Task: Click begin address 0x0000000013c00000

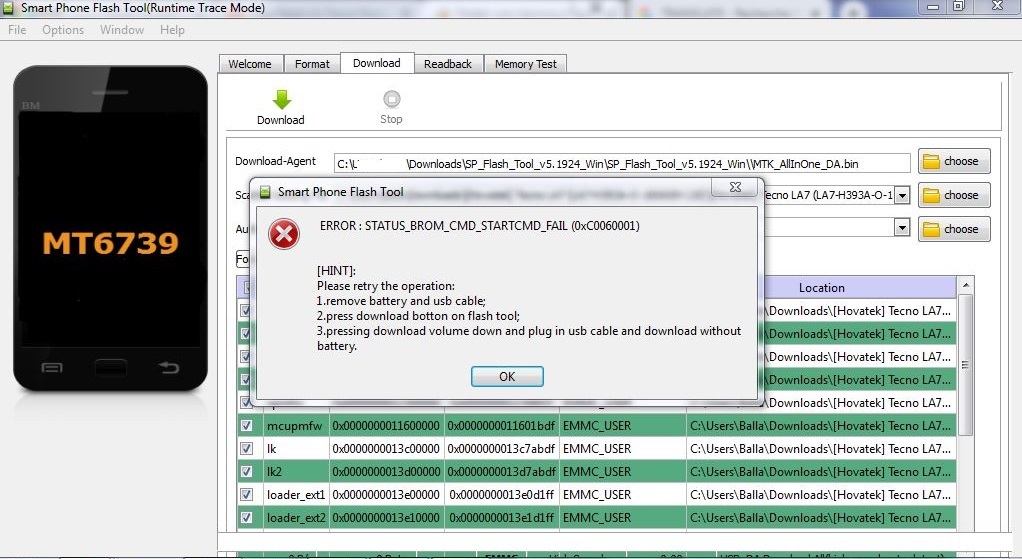Action: pos(386,448)
